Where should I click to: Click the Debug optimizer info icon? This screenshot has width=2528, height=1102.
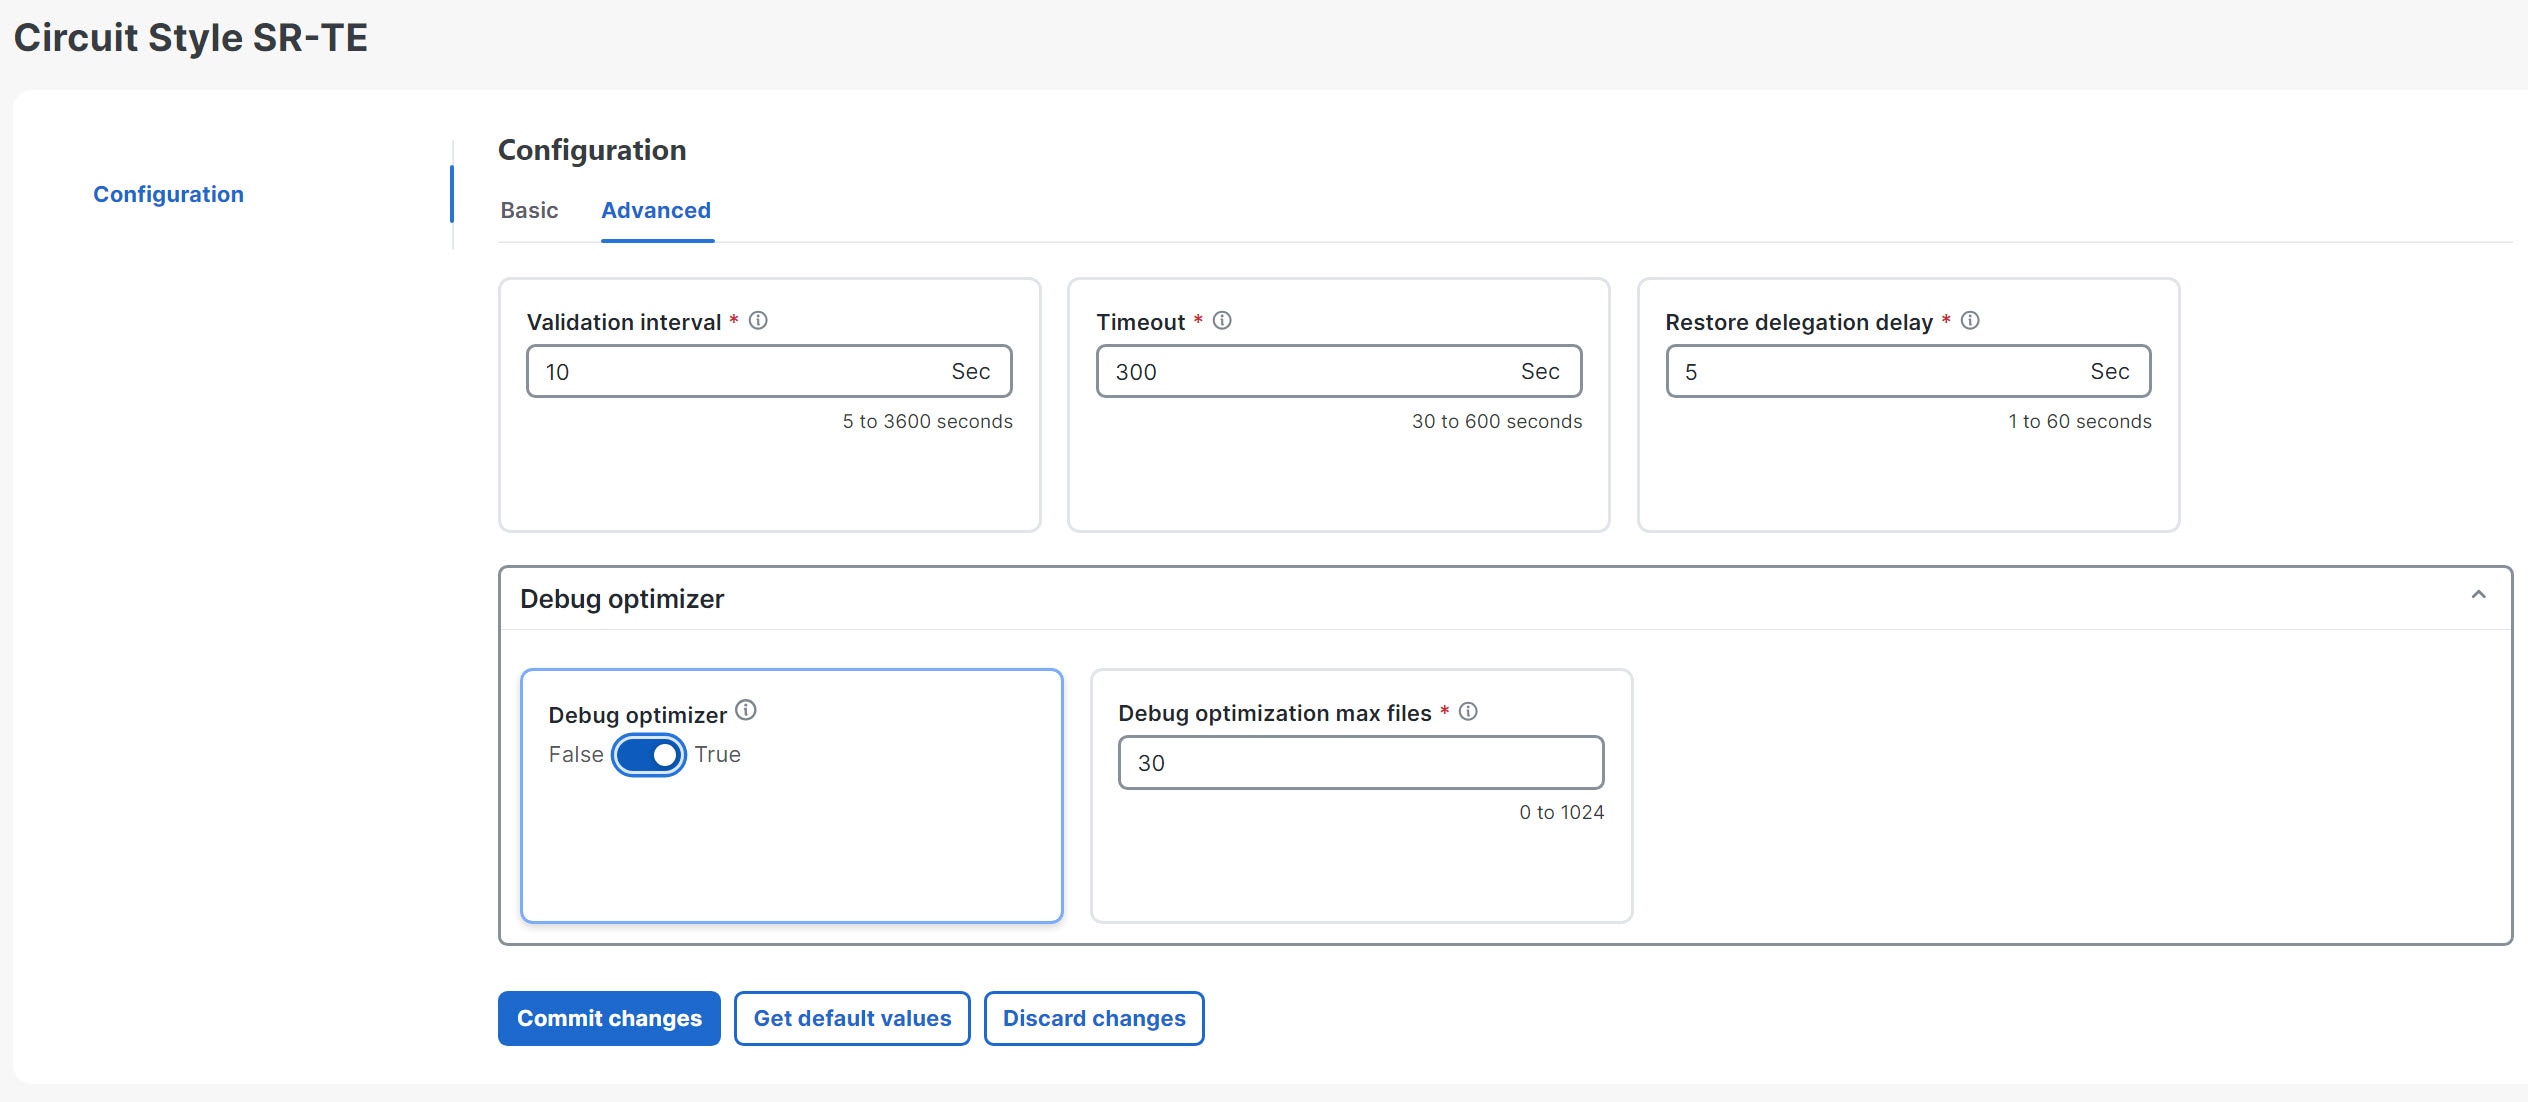click(745, 710)
